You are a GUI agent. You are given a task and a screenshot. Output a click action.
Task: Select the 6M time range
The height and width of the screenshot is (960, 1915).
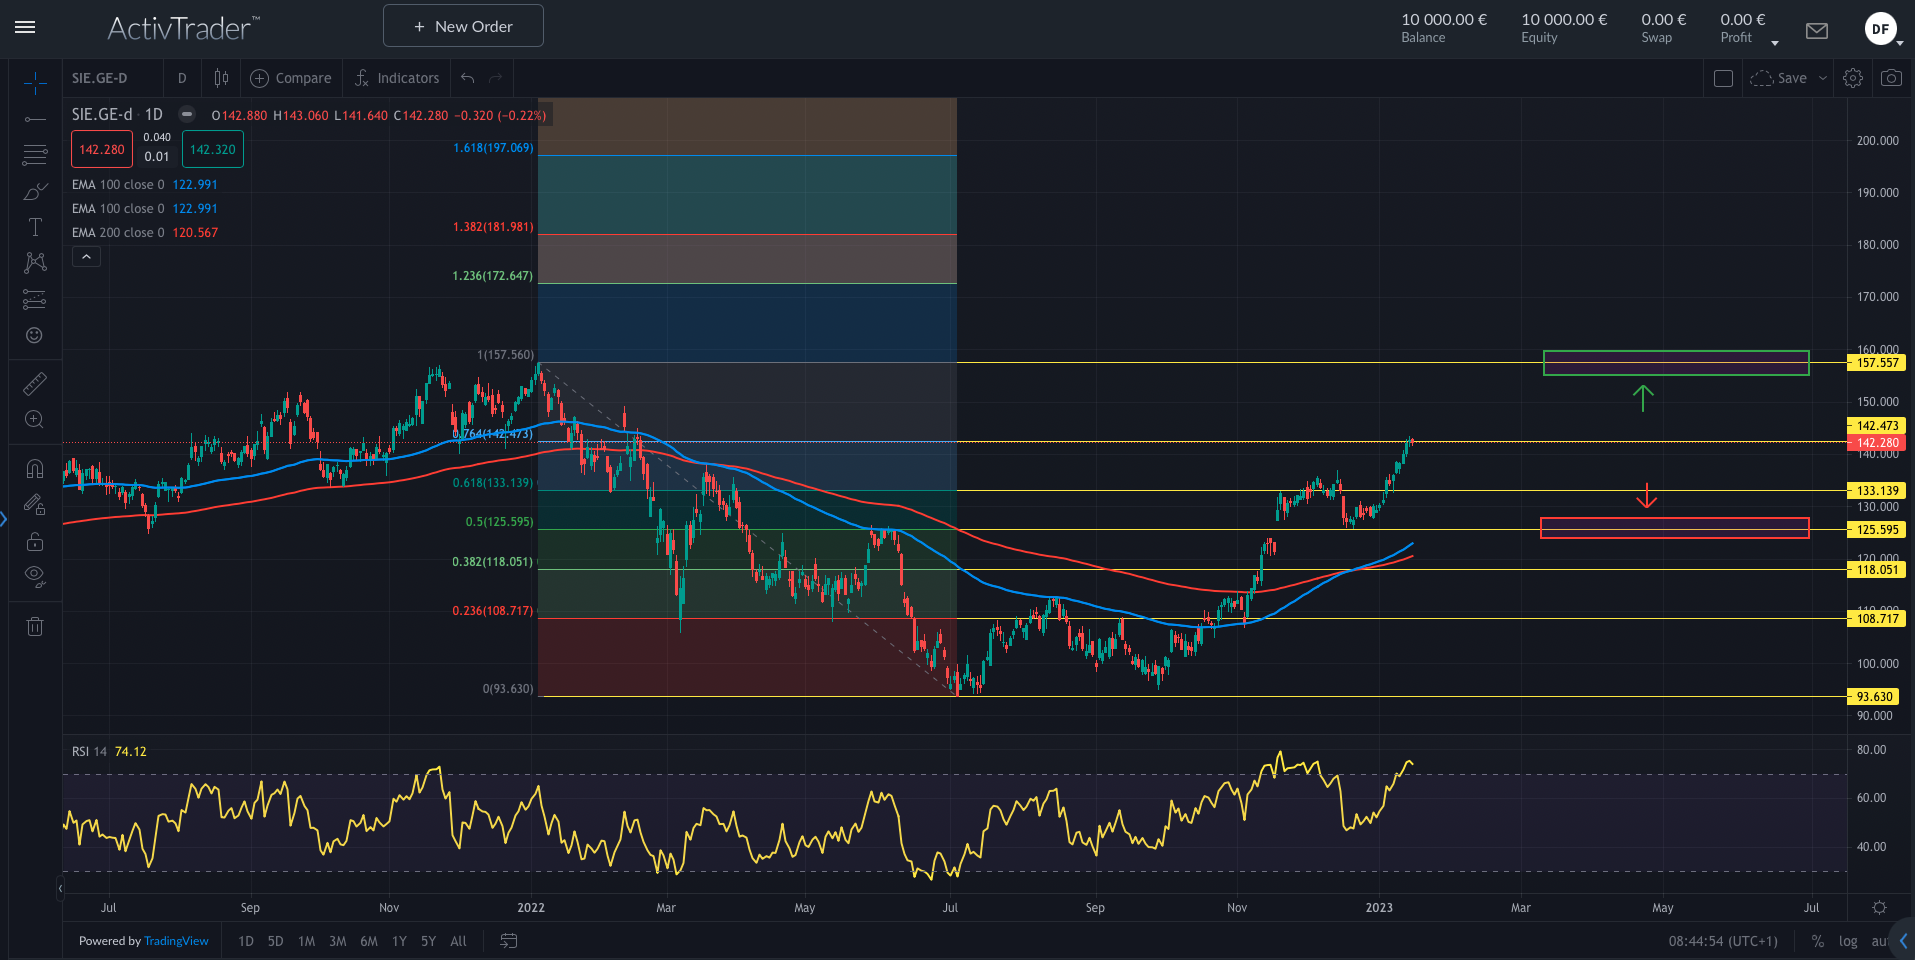pos(369,941)
